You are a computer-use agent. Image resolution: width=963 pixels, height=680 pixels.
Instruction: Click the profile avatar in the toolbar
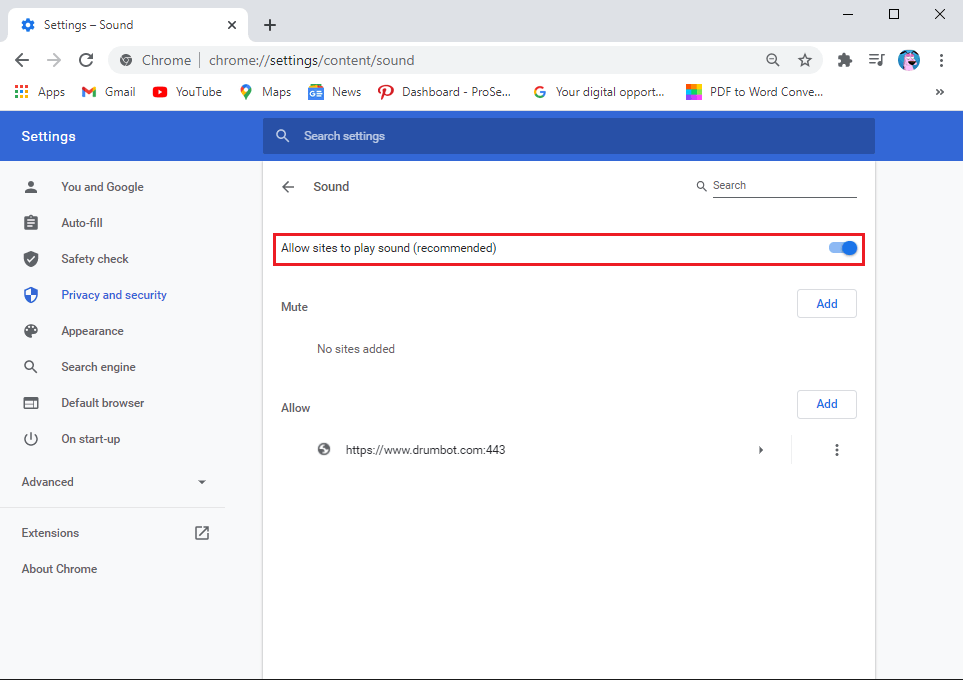[x=908, y=60]
